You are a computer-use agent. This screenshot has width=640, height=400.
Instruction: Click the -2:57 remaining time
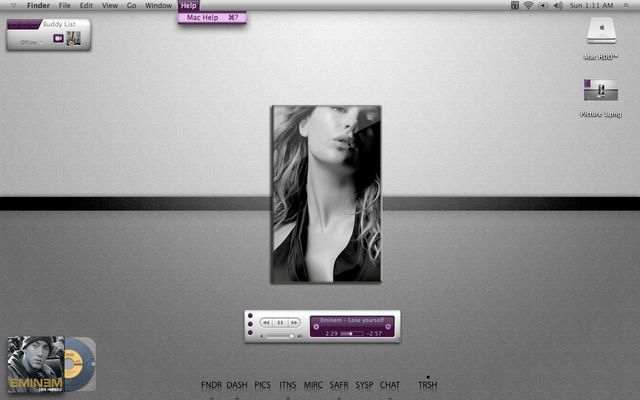point(374,334)
